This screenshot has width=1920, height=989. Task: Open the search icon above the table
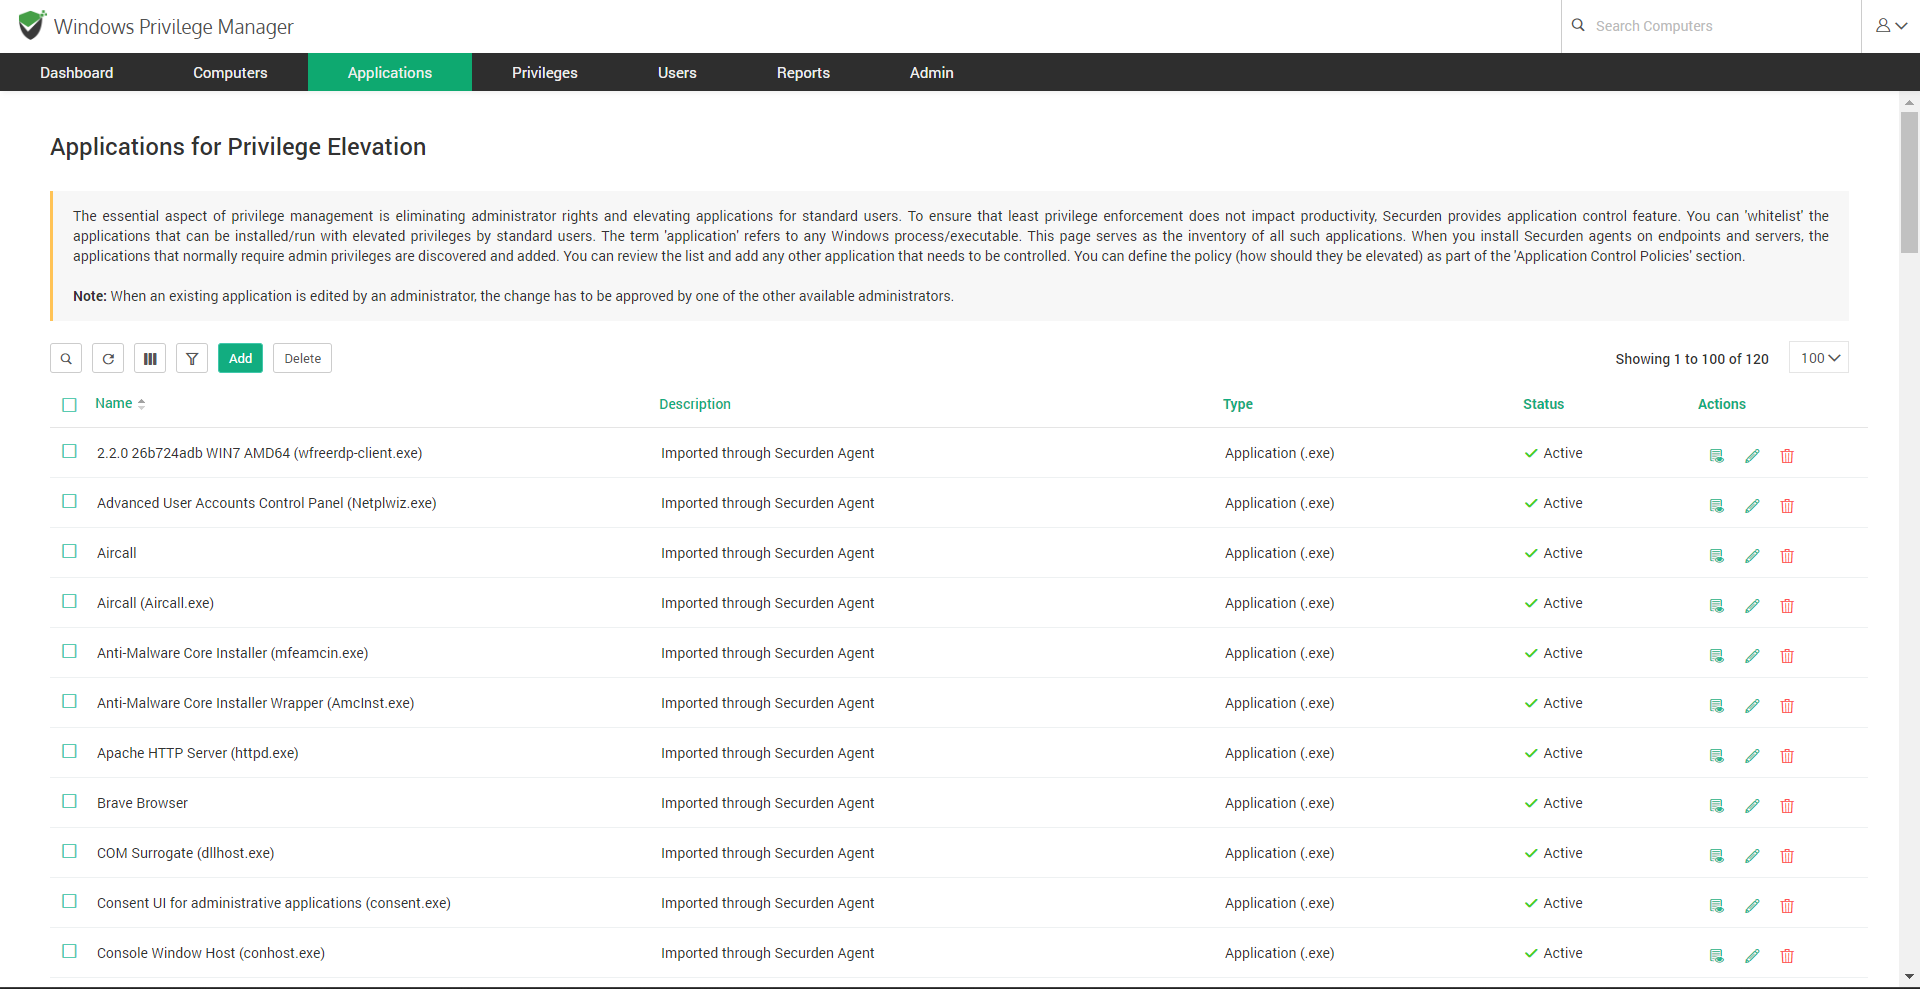pos(65,358)
